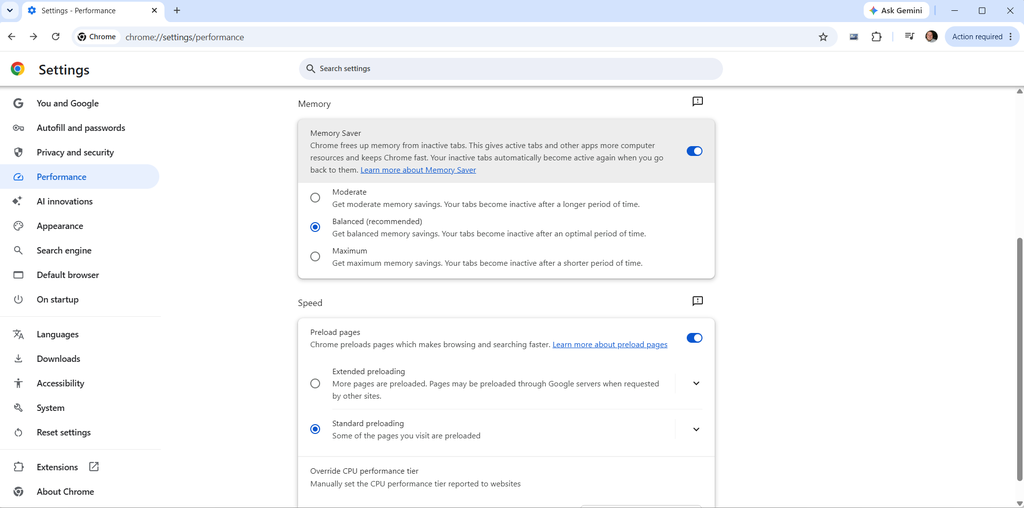Turn off the Memory Saver toggle

pos(694,151)
